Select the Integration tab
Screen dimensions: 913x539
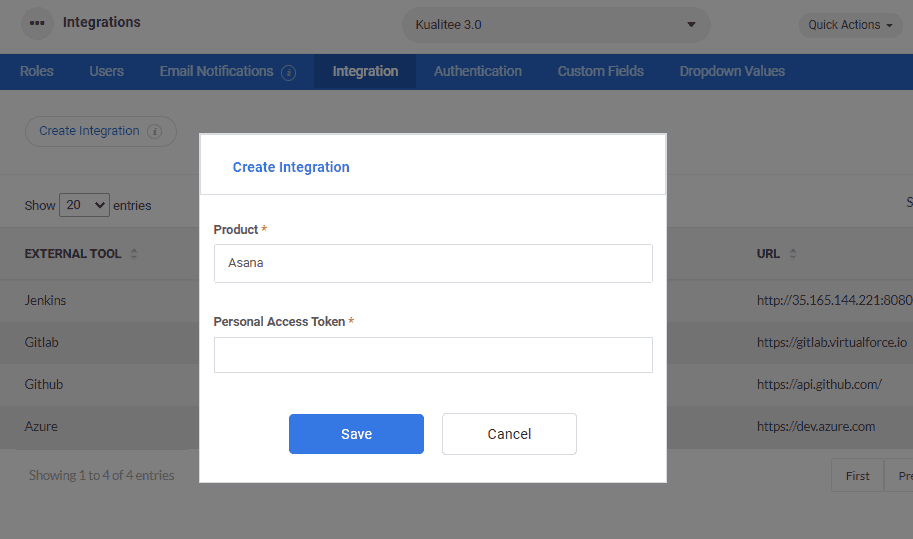coord(365,72)
